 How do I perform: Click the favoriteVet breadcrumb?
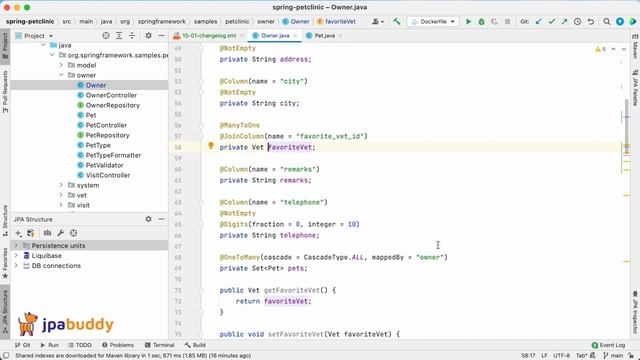point(337,21)
